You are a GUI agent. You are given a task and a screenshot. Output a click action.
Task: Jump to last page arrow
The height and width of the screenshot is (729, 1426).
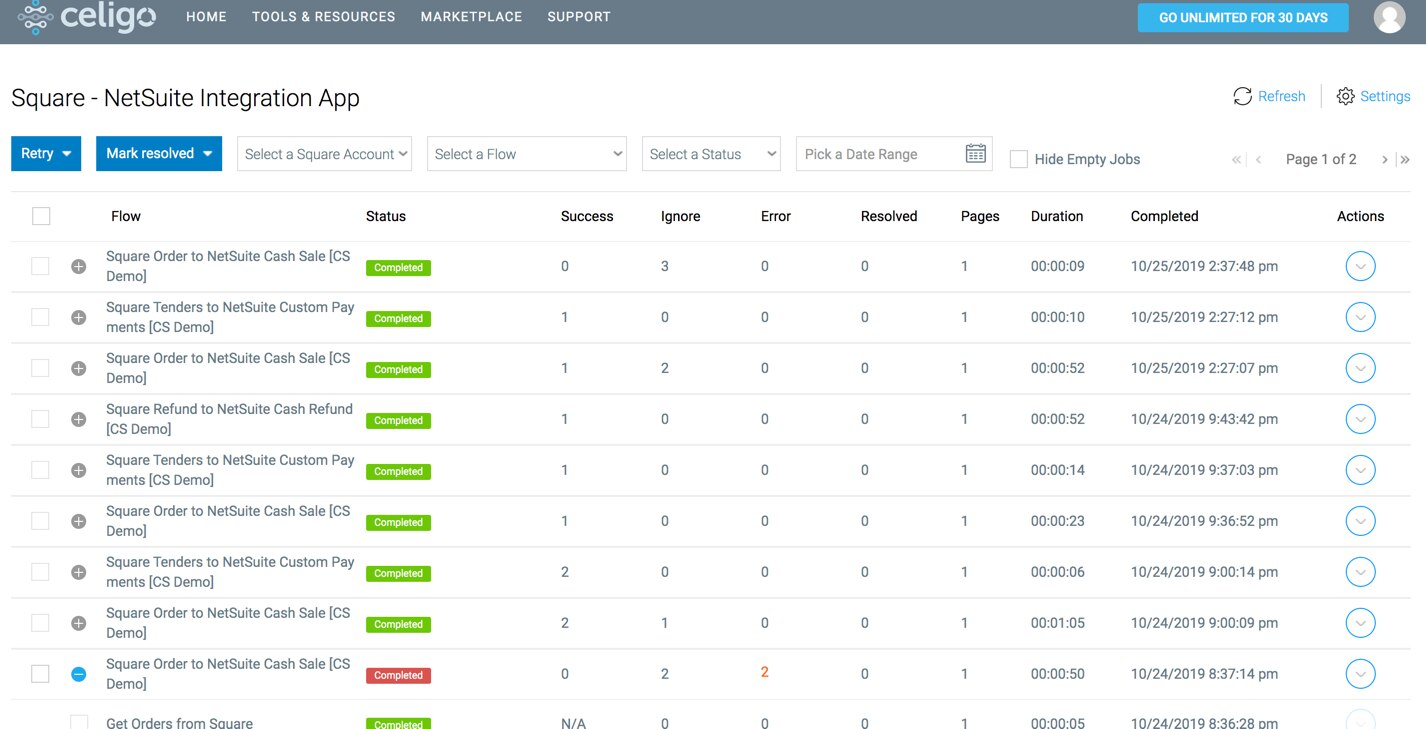[1405, 159]
